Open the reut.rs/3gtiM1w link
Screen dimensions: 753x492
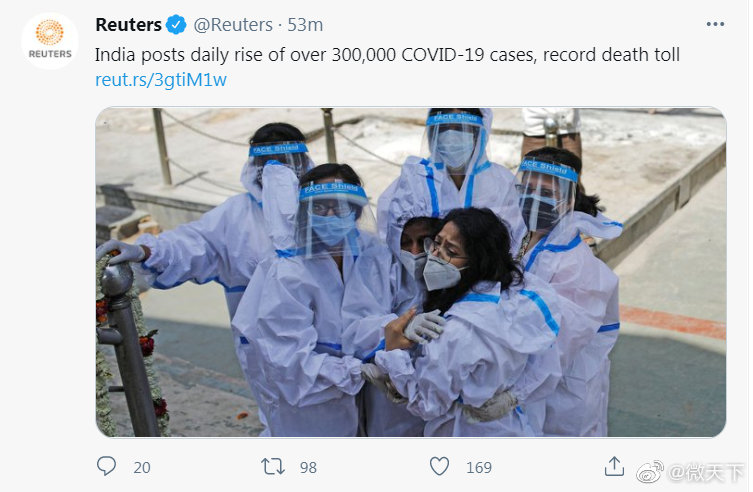[161, 80]
